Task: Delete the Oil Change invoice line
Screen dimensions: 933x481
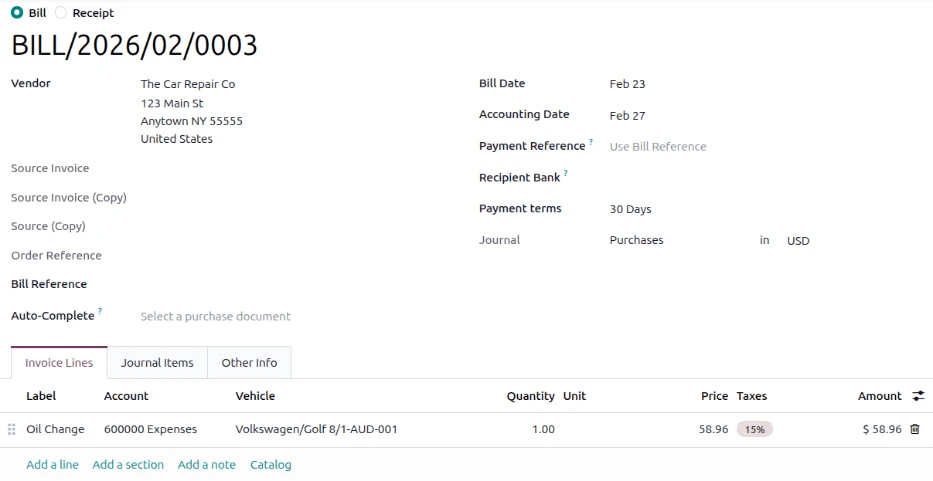Action: pyautogui.click(x=915, y=429)
